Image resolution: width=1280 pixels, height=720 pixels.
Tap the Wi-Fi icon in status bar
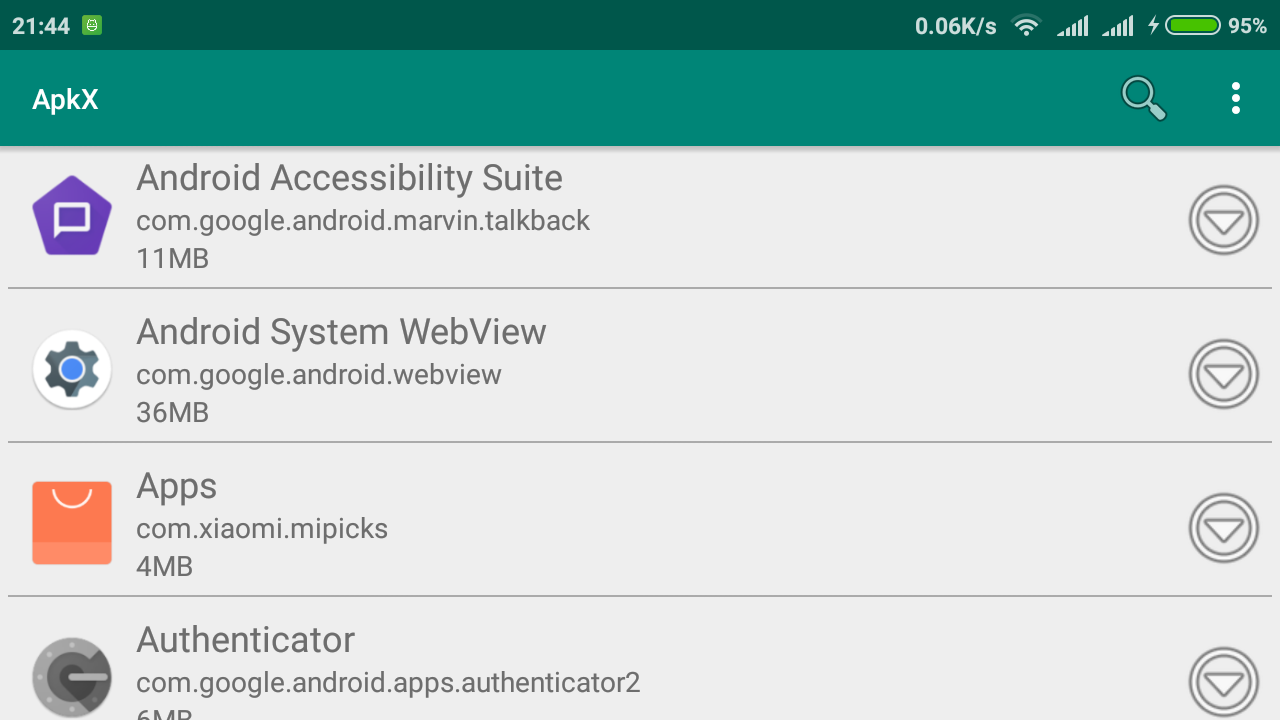[x=1026, y=26]
